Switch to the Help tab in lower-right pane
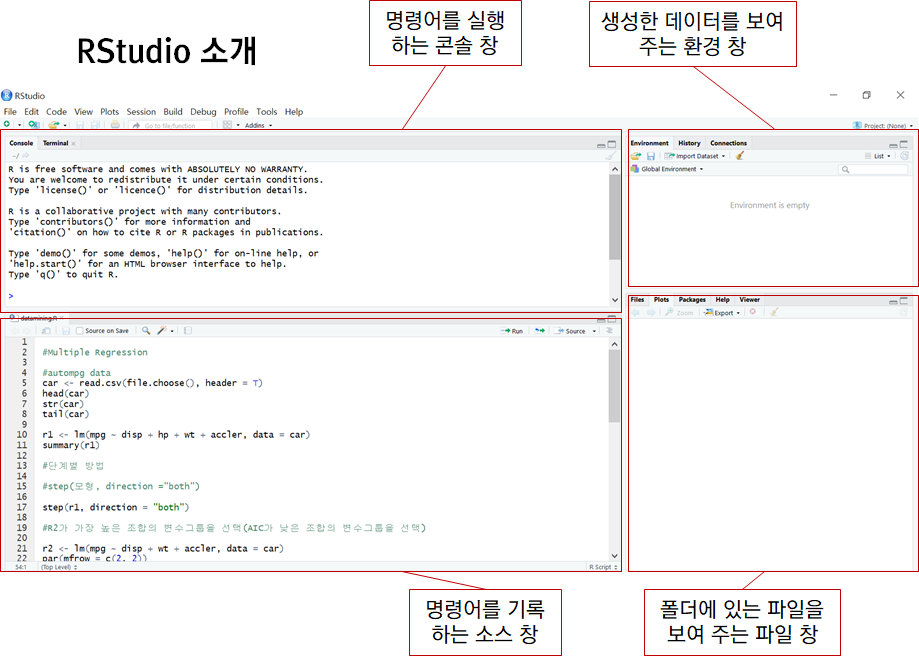 pyautogui.click(x=722, y=300)
